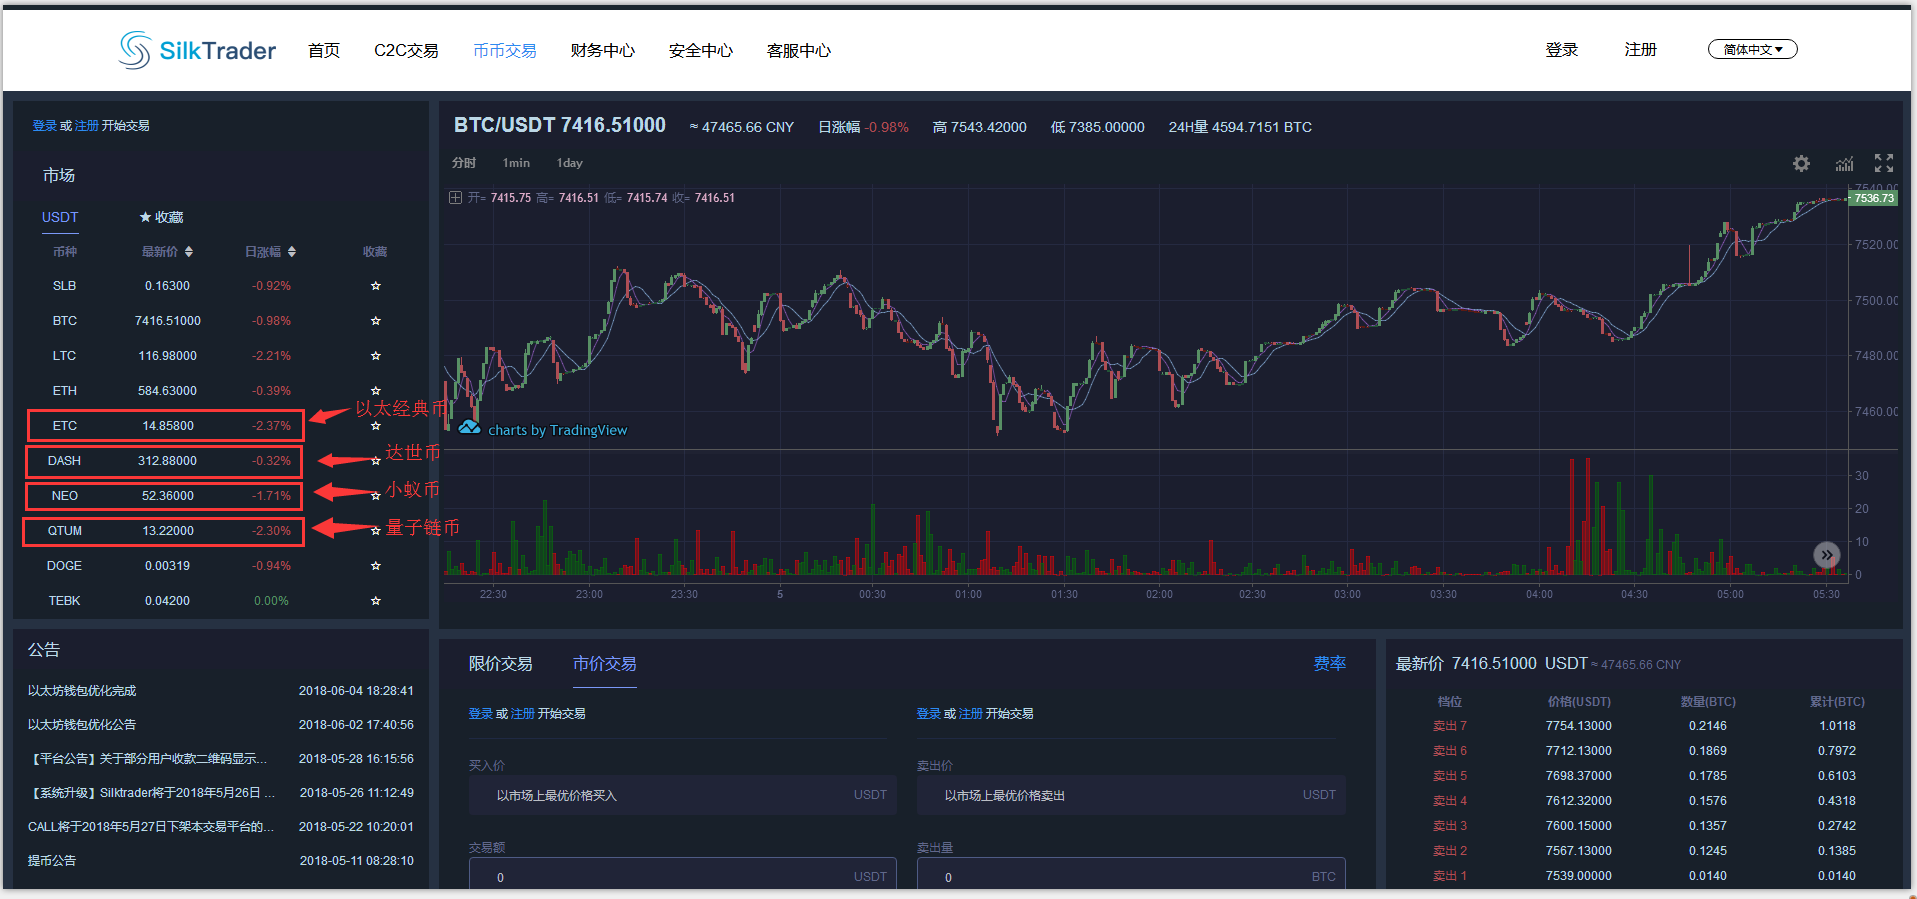Favorite the TEBK row star
Viewport: 1917px width, 899px height.
pyautogui.click(x=376, y=601)
